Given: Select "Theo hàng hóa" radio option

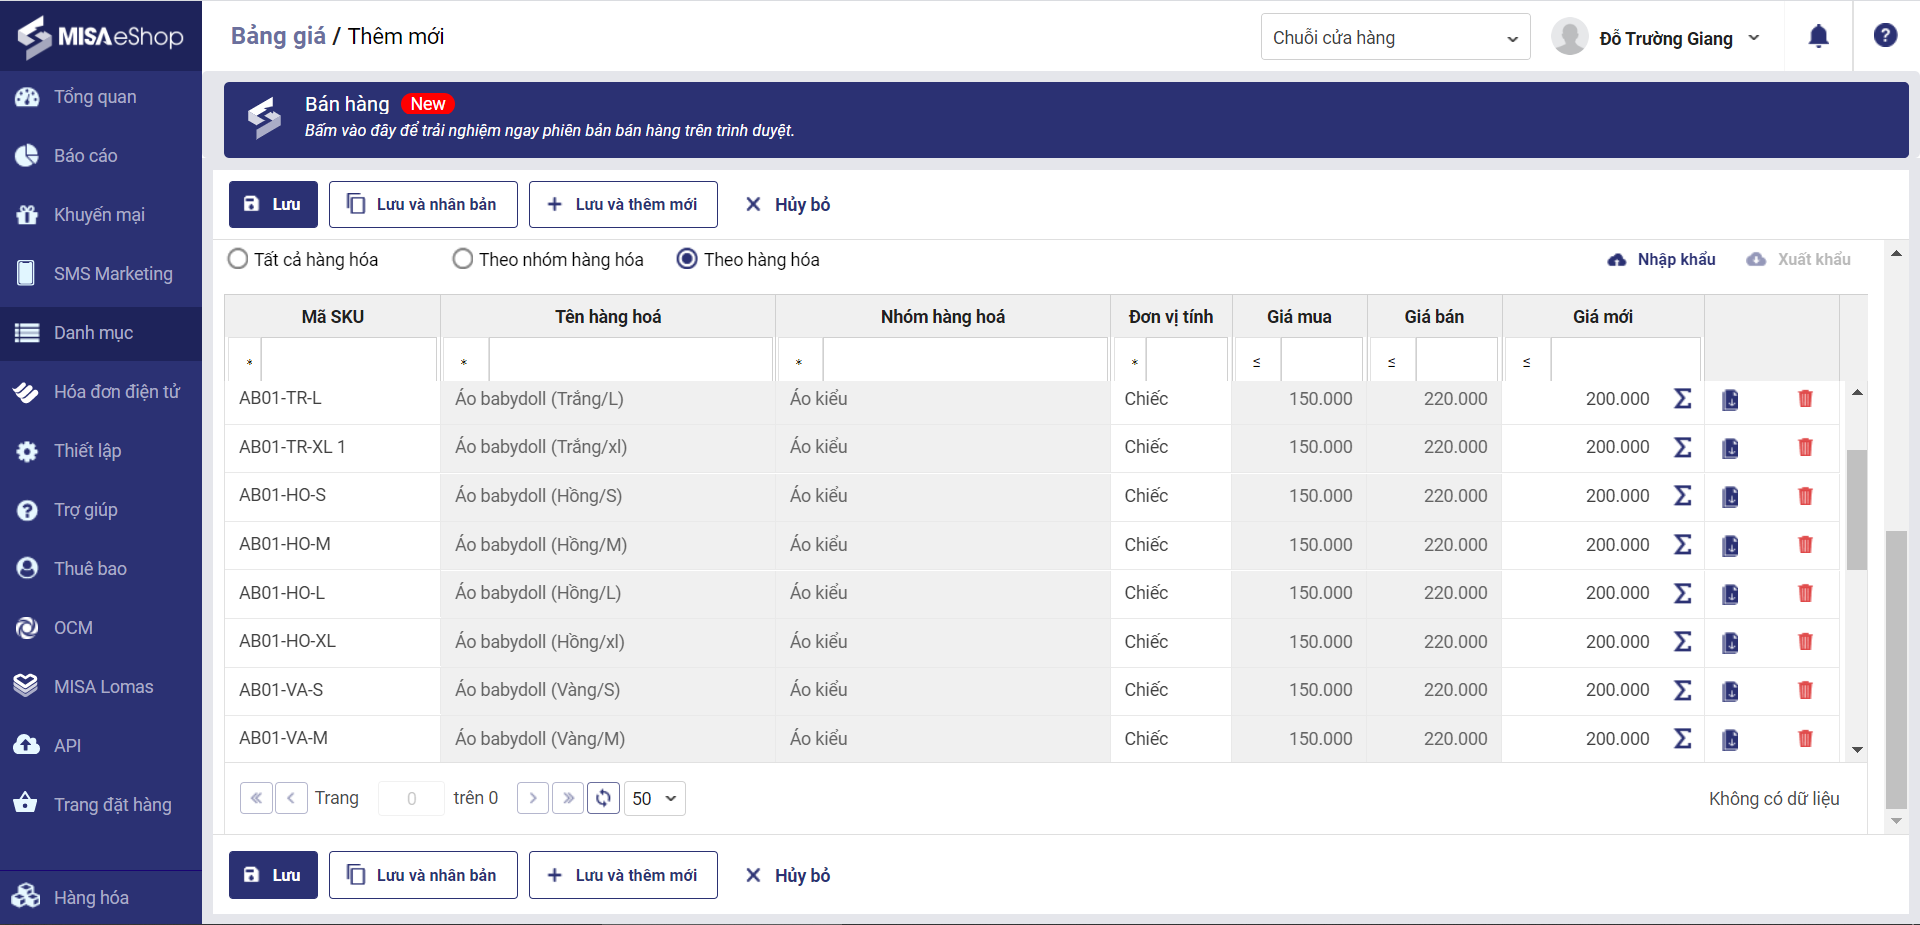Looking at the screenshot, I should pyautogui.click(x=687, y=260).
